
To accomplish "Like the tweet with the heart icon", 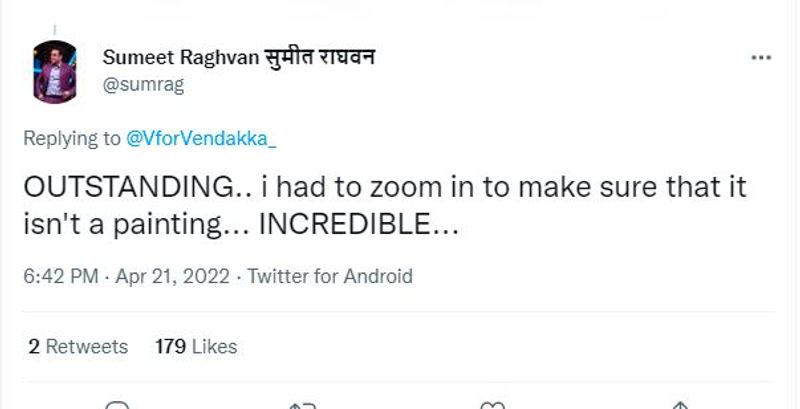I will (x=491, y=405).
